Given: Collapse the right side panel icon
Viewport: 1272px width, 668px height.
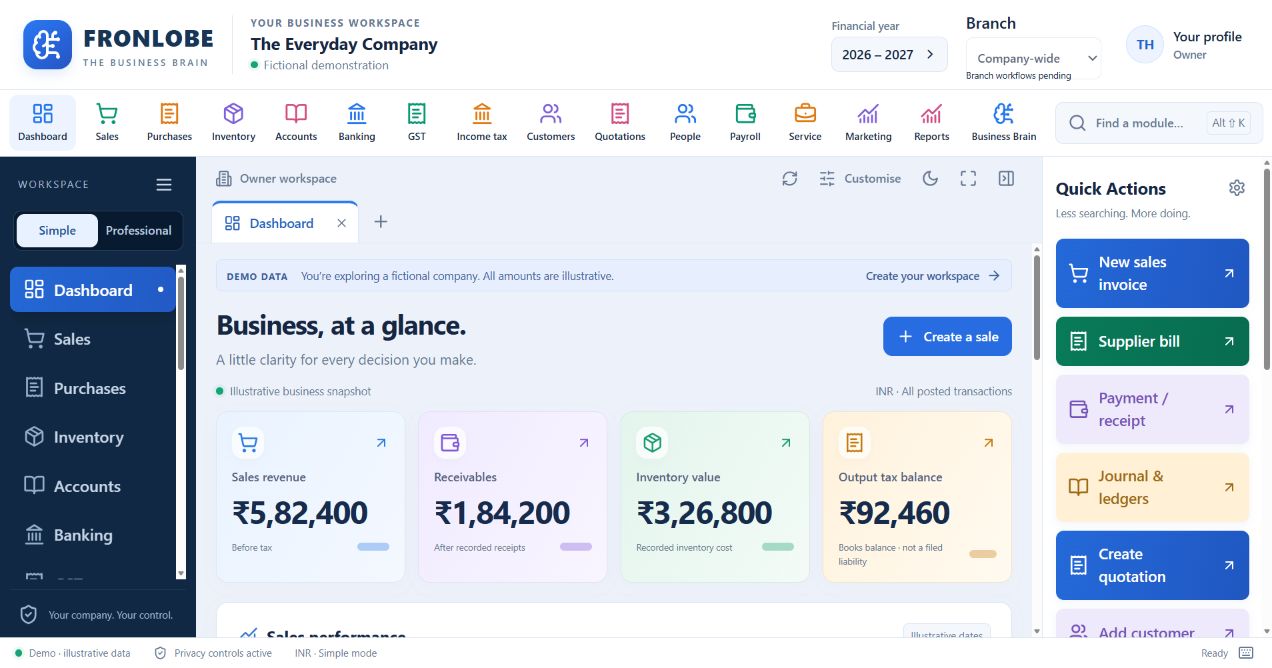Looking at the screenshot, I should (1006, 178).
